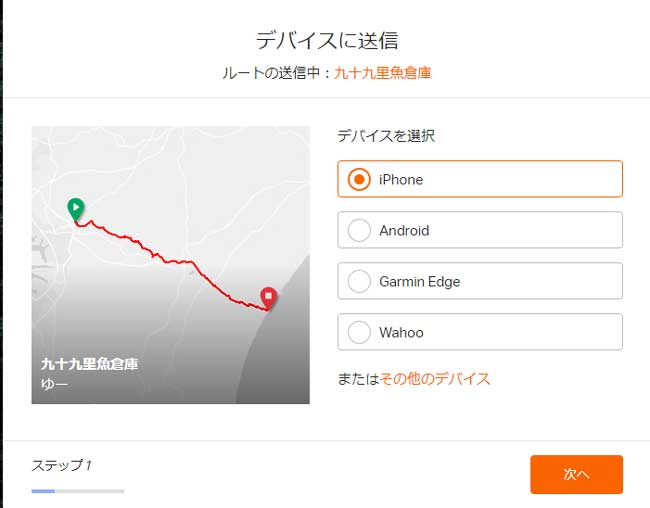Click the ゆー author name on map card
Viewport: 650px width, 508px height.
point(54,384)
